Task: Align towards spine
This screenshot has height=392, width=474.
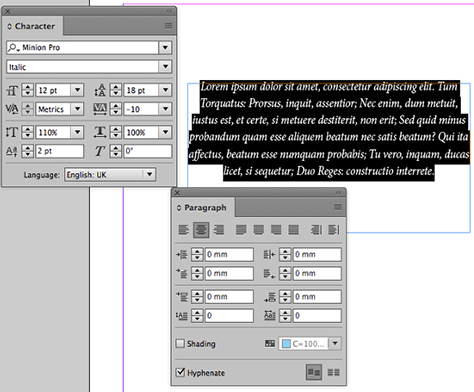Action: tap(316, 230)
